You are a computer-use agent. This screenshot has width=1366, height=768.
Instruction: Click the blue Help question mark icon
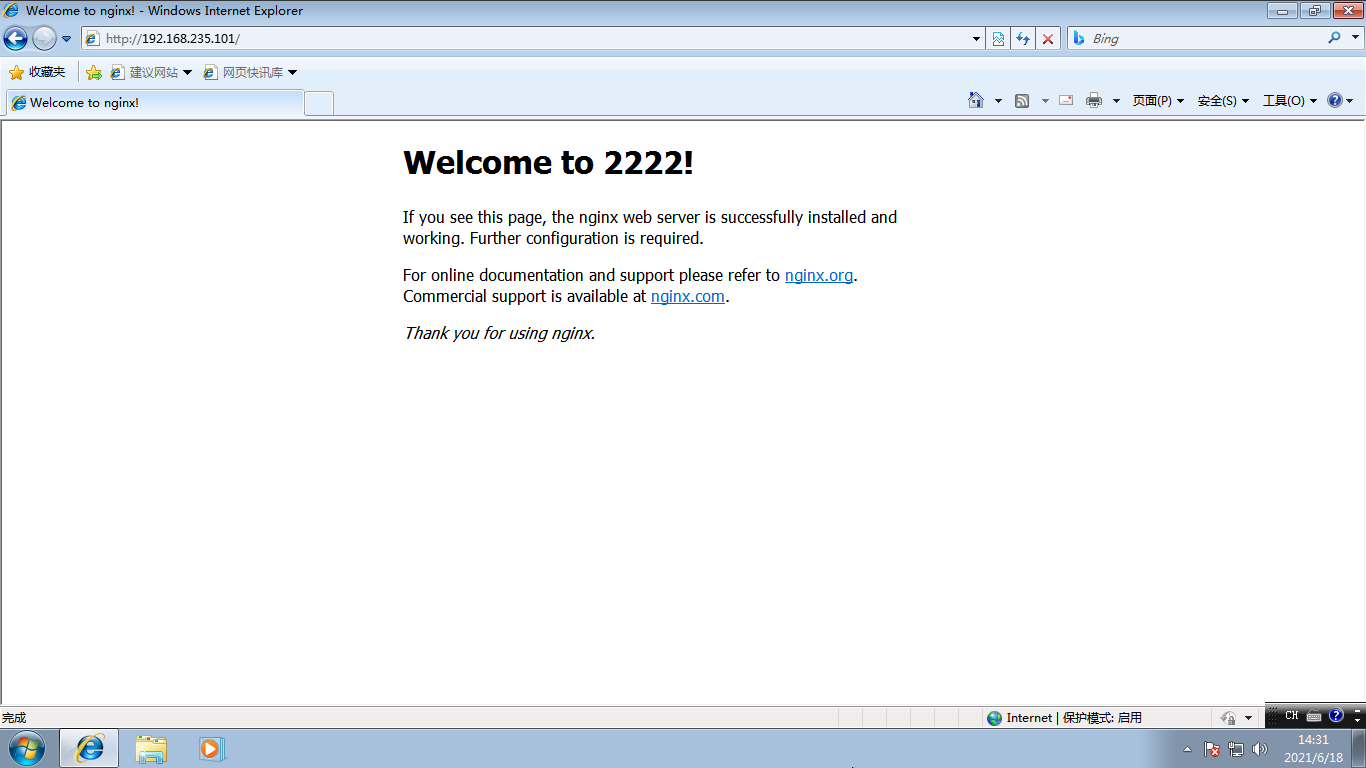point(1334,100)
